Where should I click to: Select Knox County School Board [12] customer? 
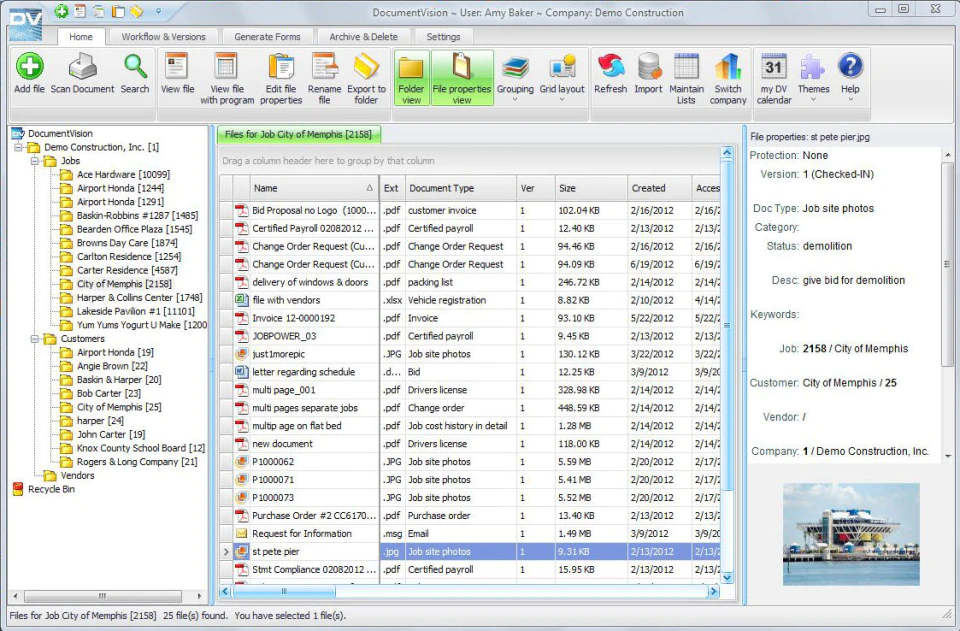click(x=141, y=448)
